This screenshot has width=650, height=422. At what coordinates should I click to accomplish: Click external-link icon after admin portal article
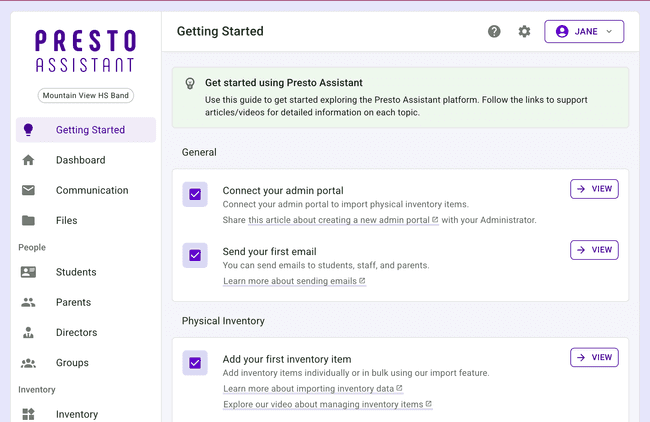click(x=435, y=220)
